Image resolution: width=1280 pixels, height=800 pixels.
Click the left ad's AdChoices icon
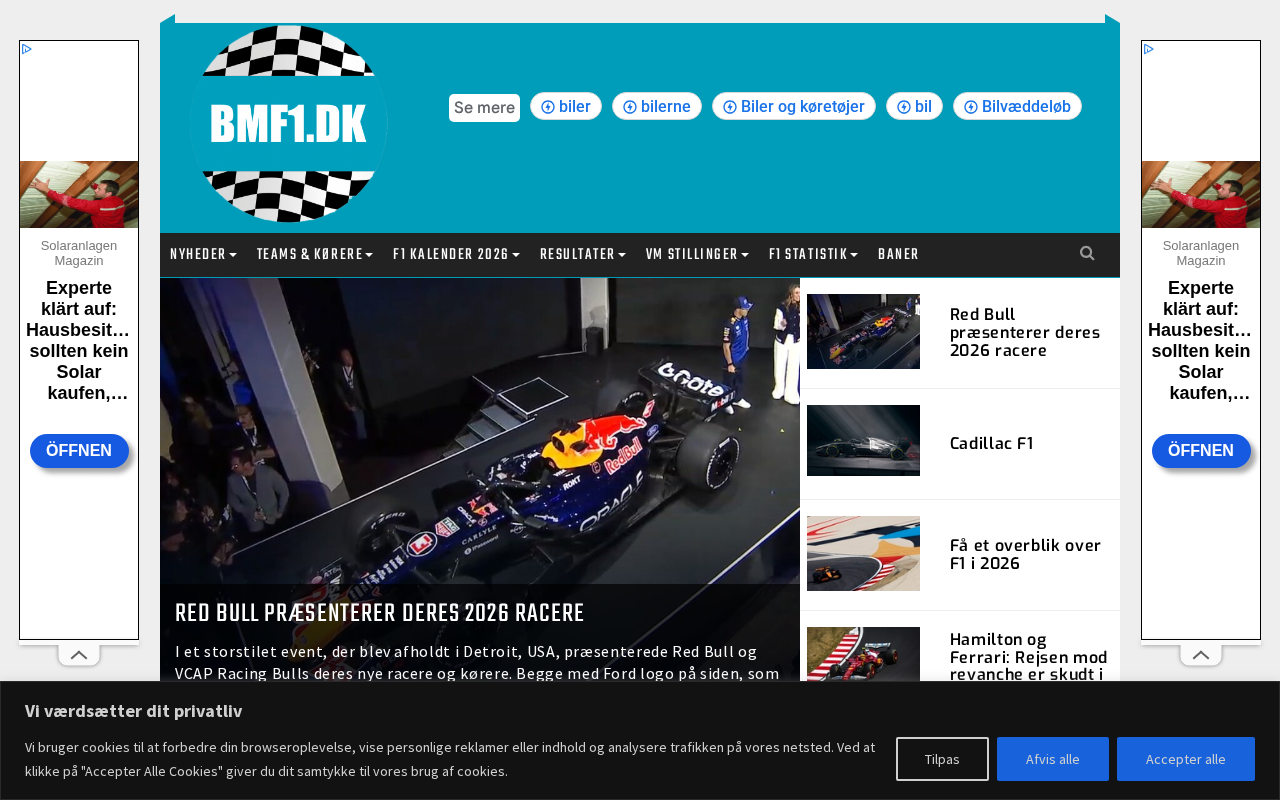point(27,49)
